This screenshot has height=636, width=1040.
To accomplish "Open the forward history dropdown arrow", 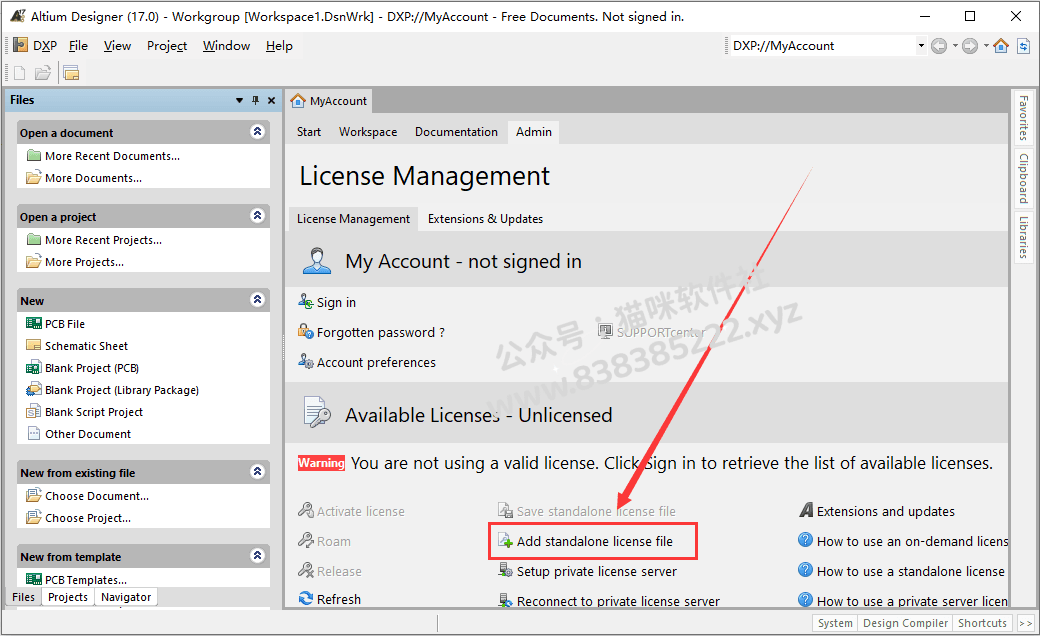I will pyautogui.click(x=986, y=46).
